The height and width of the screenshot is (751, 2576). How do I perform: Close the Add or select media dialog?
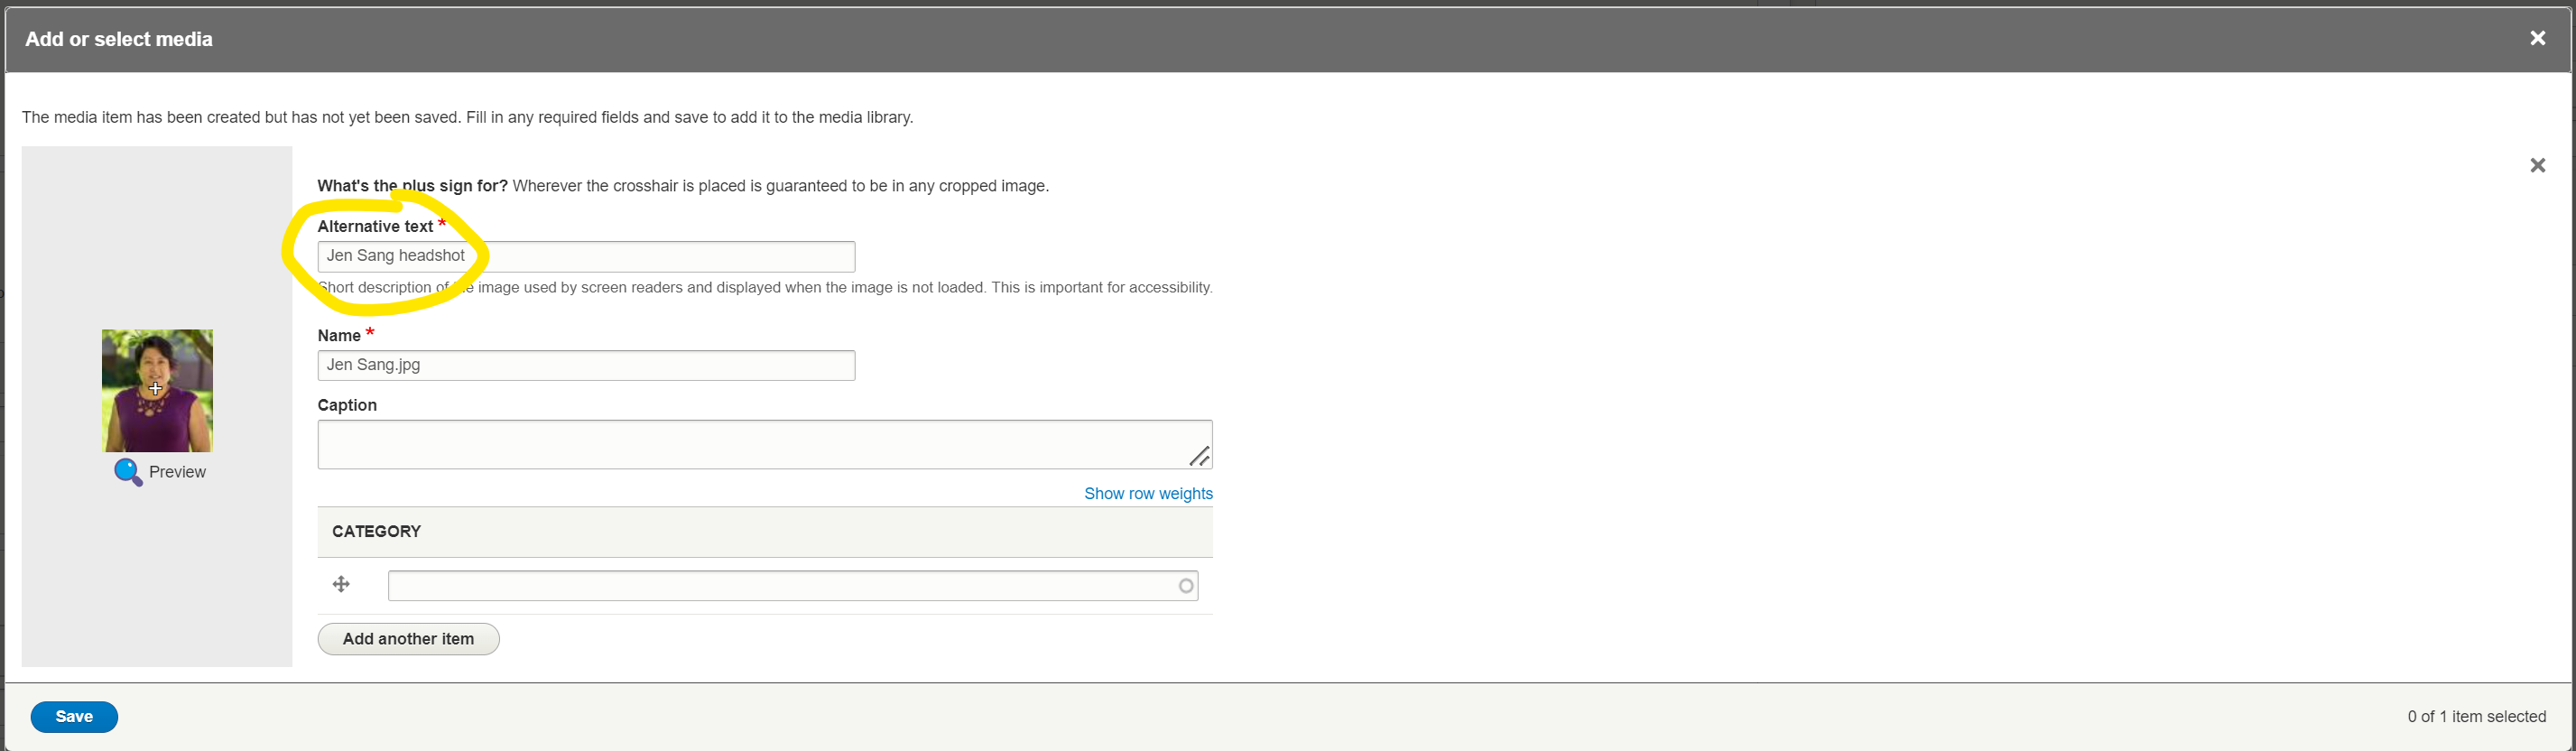[2537, 39]
